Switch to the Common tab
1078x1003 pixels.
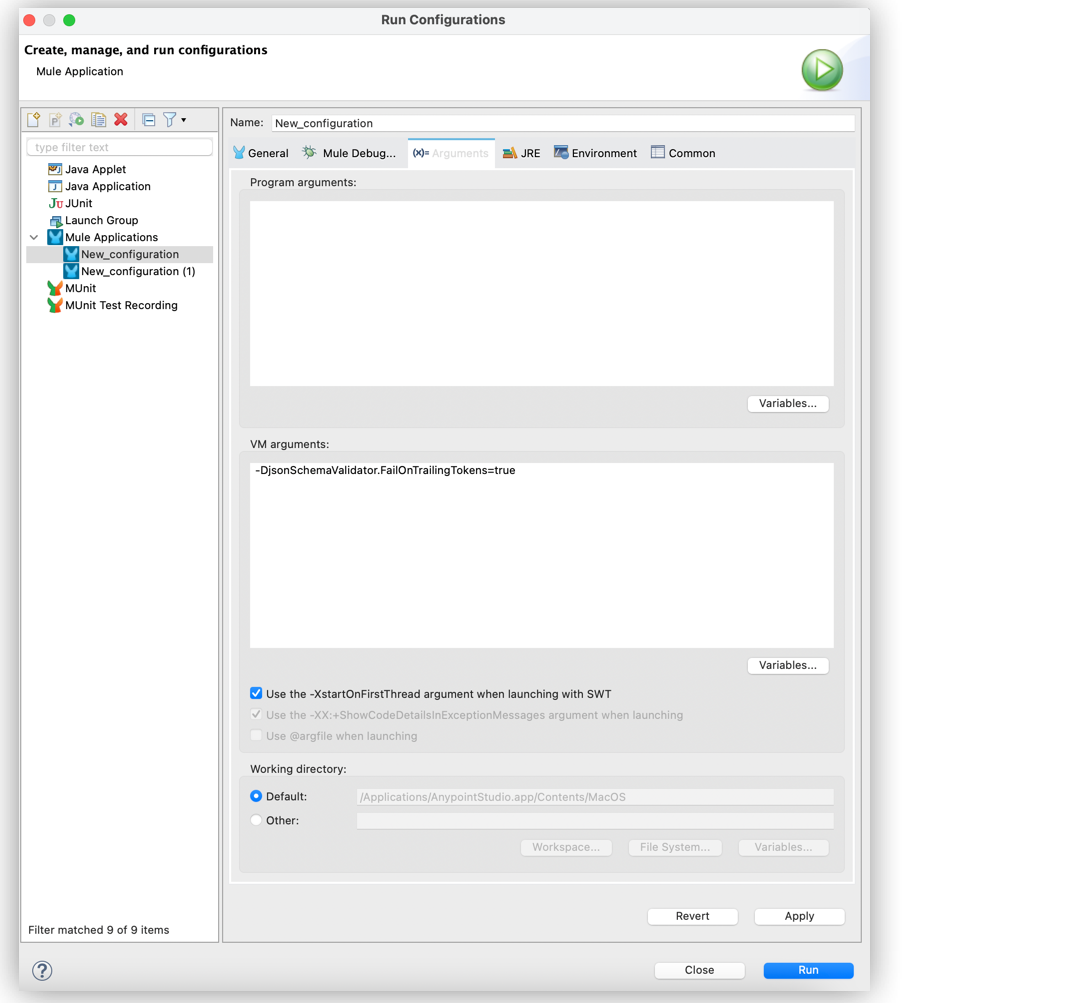click(x=684, y=153)
